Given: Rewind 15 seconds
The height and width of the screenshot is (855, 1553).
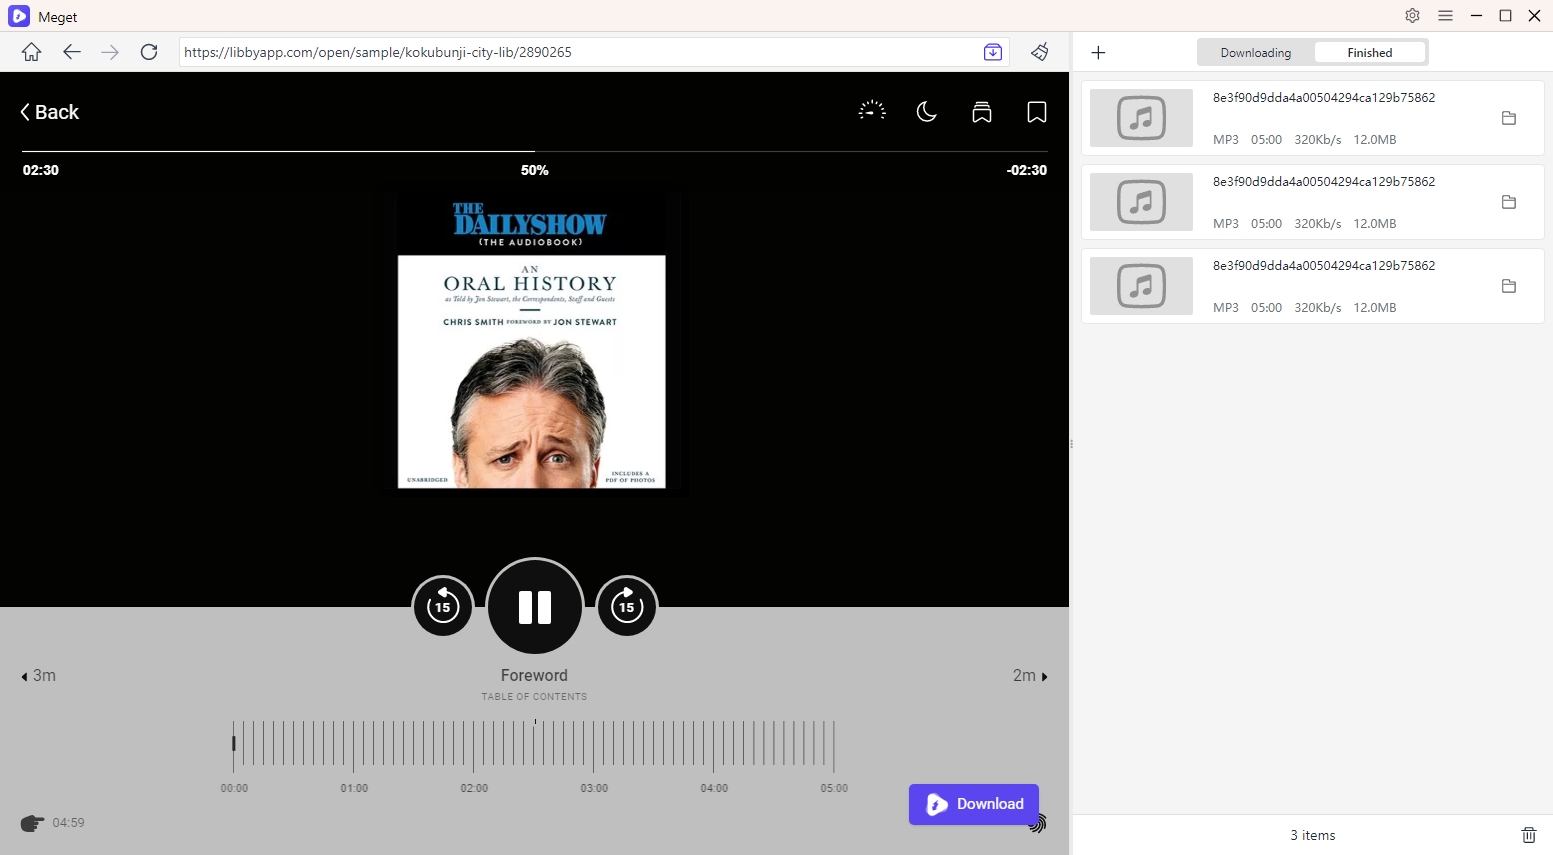Looking at the screenshot, I should (443, 606).
